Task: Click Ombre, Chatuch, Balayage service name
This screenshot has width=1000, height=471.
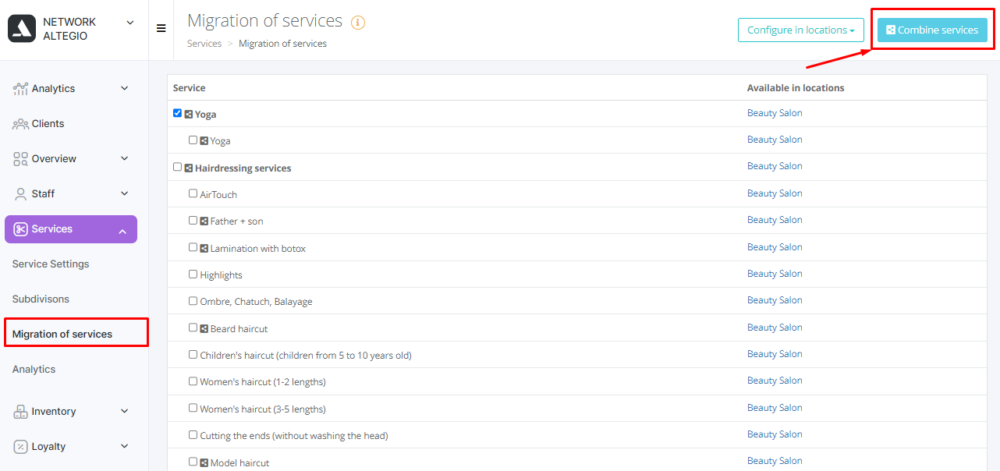Action: 256,302
